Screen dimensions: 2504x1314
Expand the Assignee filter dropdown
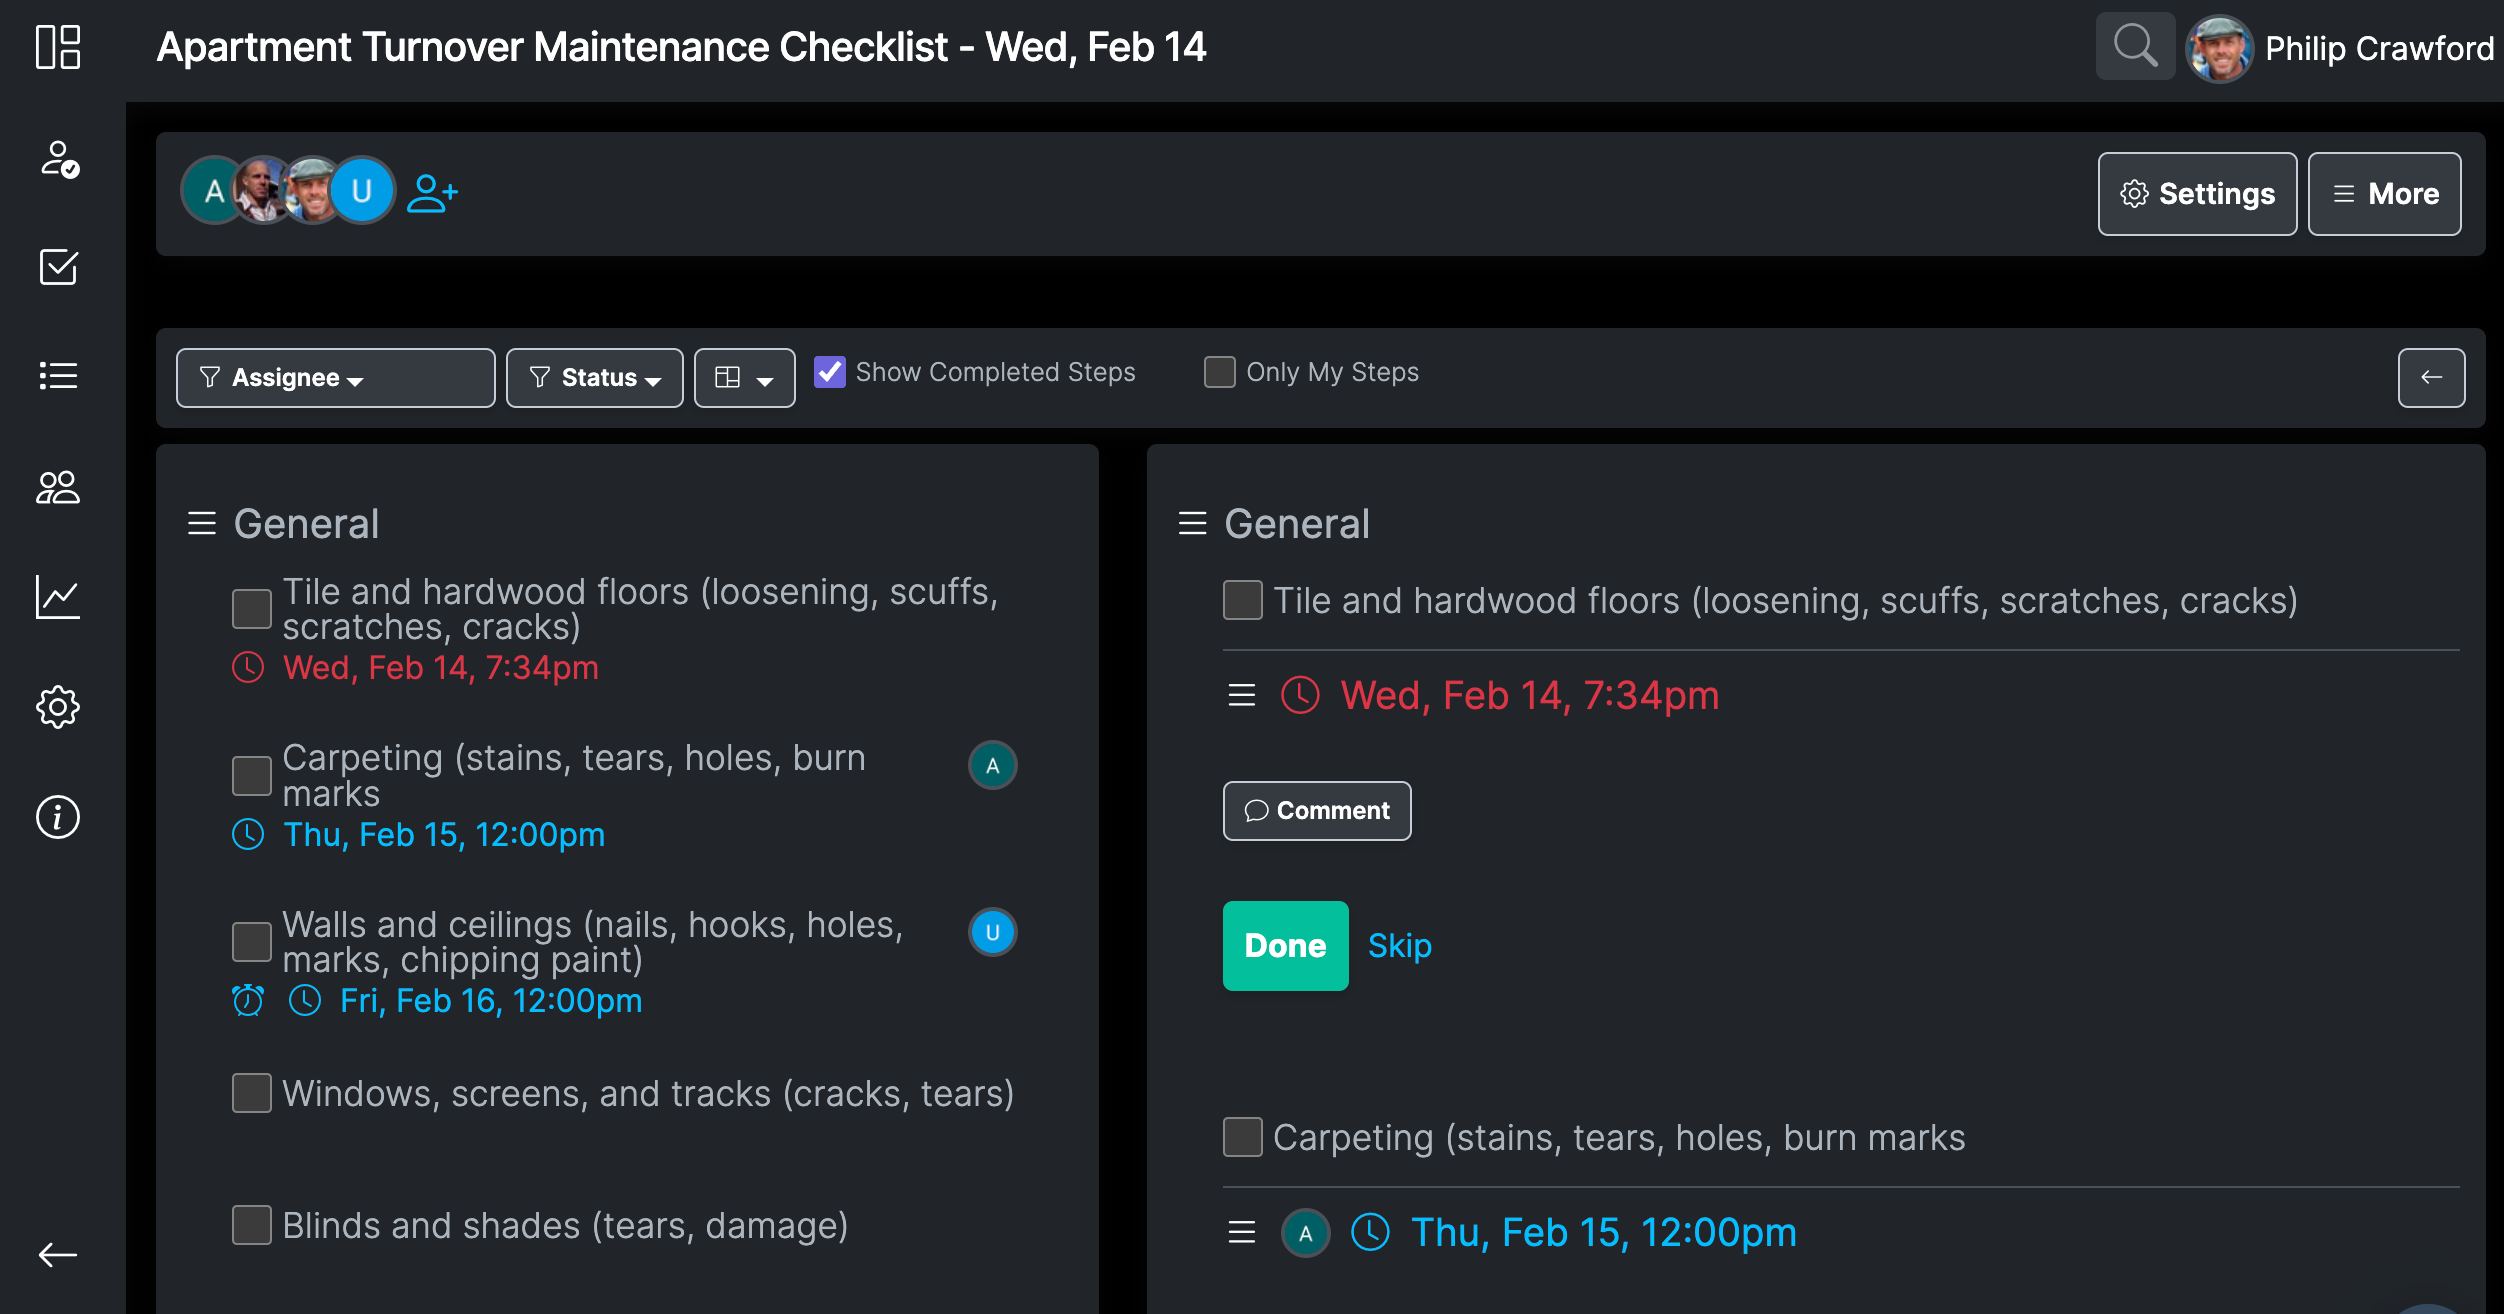tap(335, 378)
